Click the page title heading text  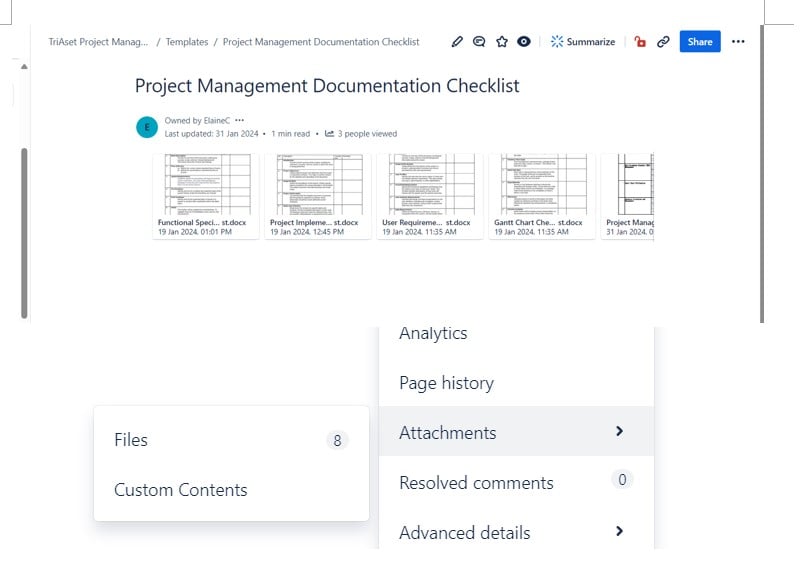coord(327,86)
